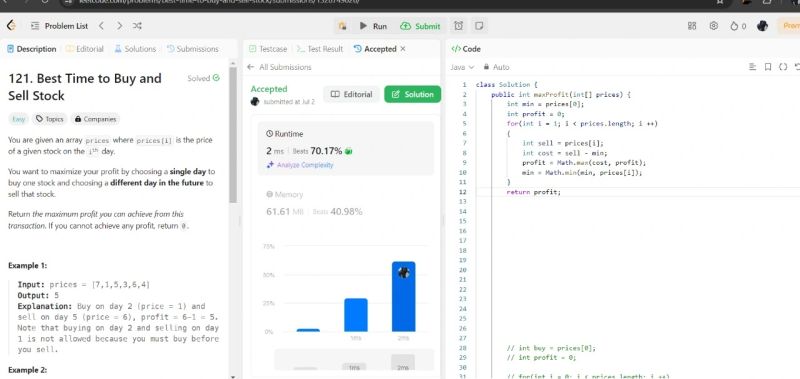Open the debugger icon beside Run
The height and width of the screenshot is (379, 800).
click(342, 26)
